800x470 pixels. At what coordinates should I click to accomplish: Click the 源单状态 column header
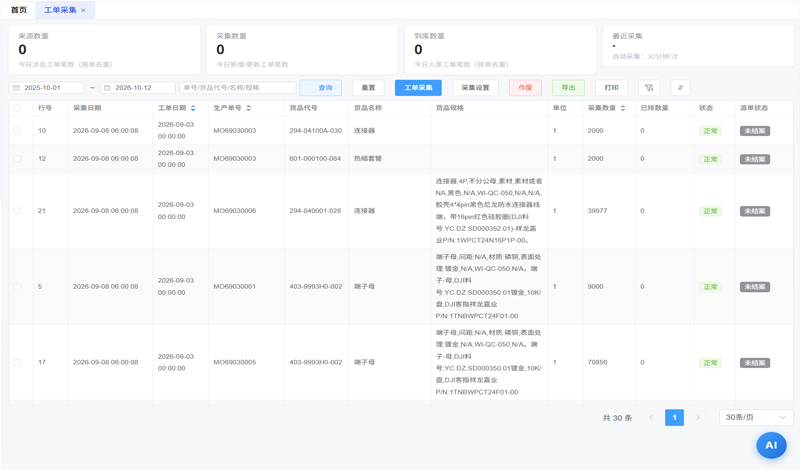754,108
